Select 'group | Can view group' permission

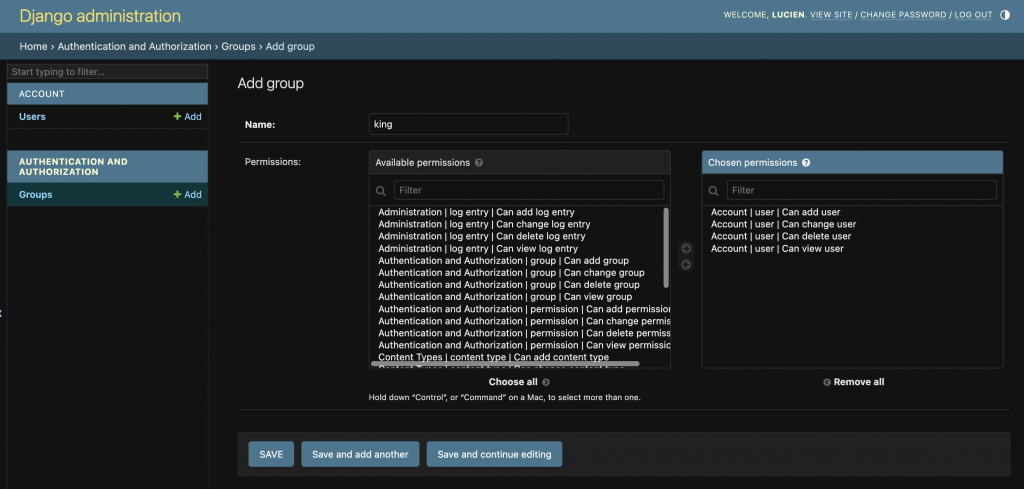point(505,296)
